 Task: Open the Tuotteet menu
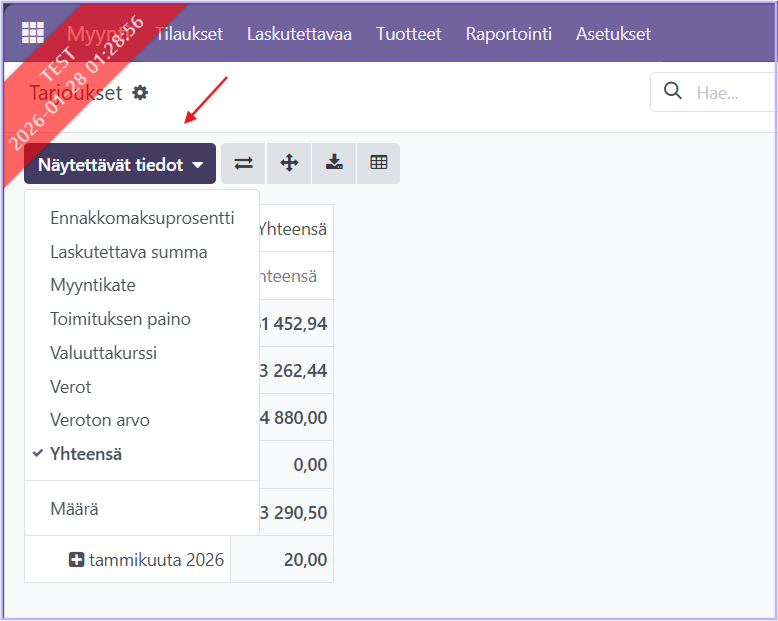click(x=408, y=34)
